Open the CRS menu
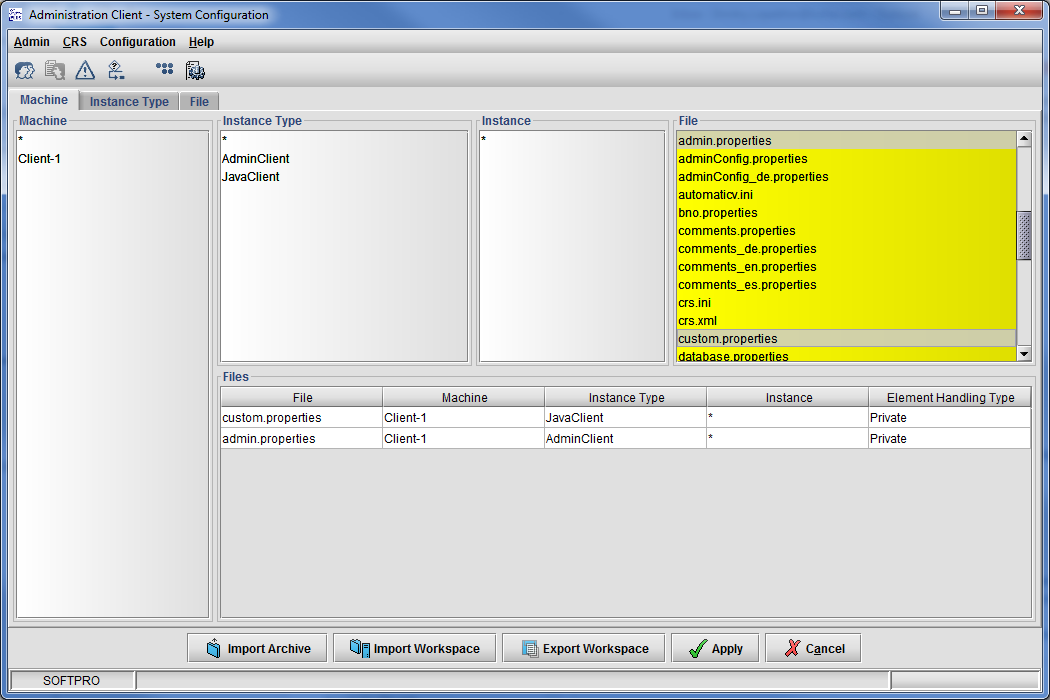Viewport: 1050px width, 700px height. click(x=75, y=42)
